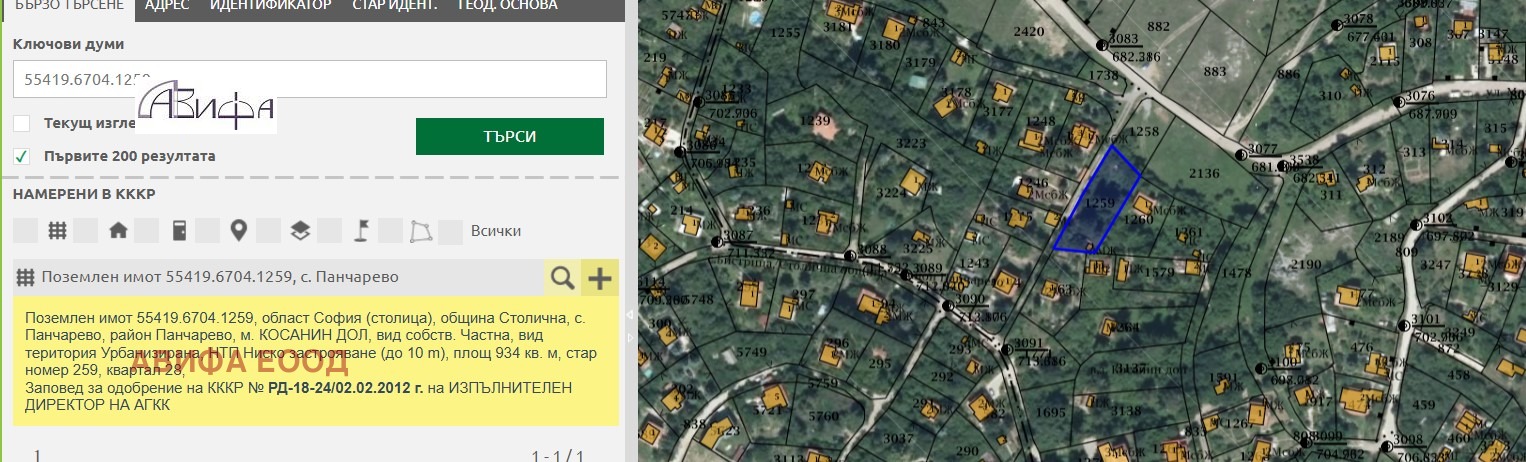Click the building house filter icon

(x=118, y=231)
